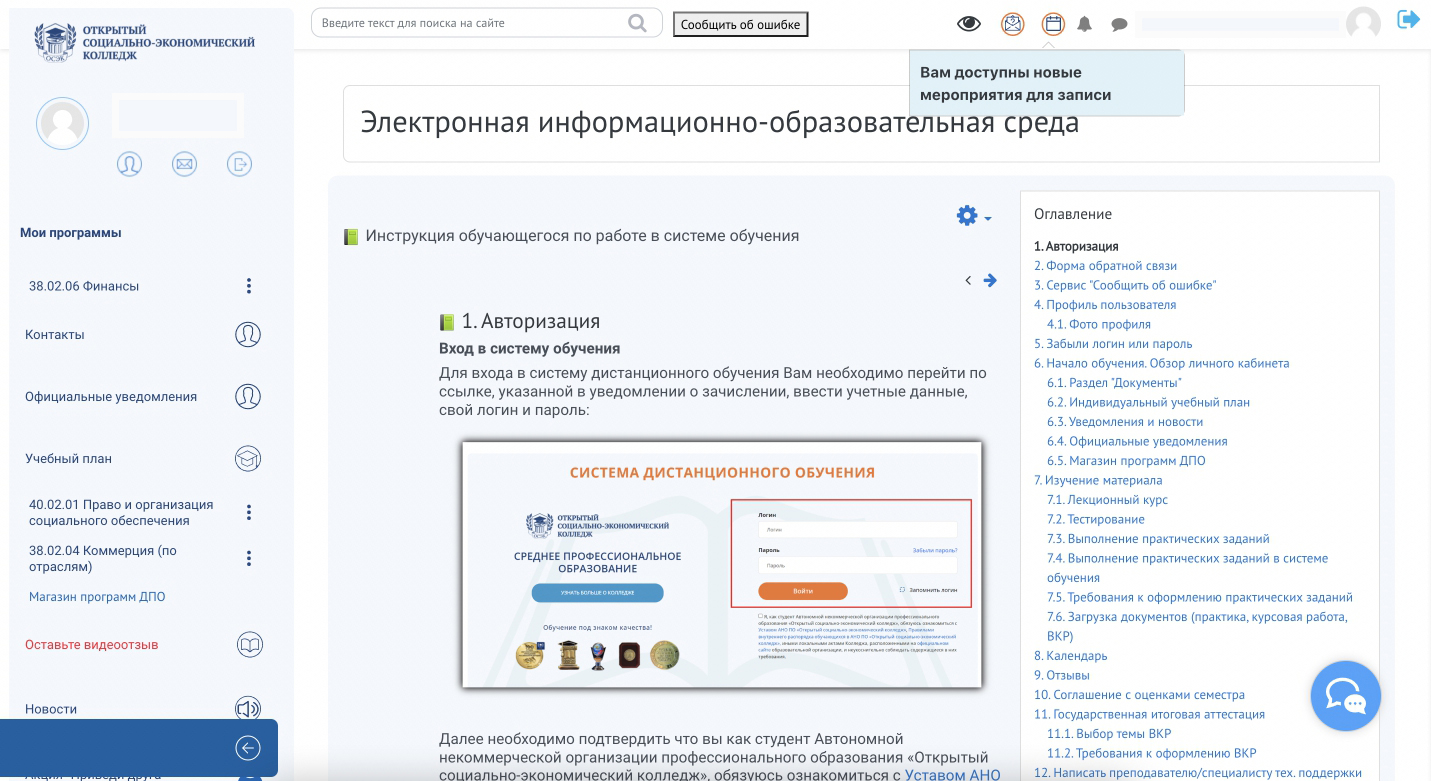The width and height of the screenshot is (1431, 781).
Task: Click the sidebar profile avatar picture
Action: (63, 124)
